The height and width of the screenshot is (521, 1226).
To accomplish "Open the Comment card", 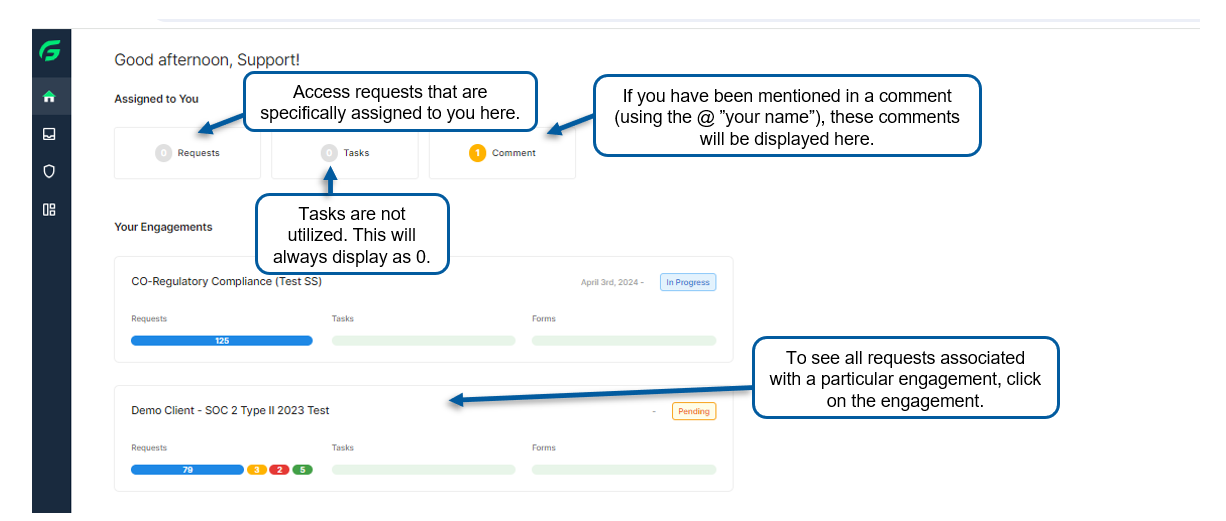I will tap(502, 153).
